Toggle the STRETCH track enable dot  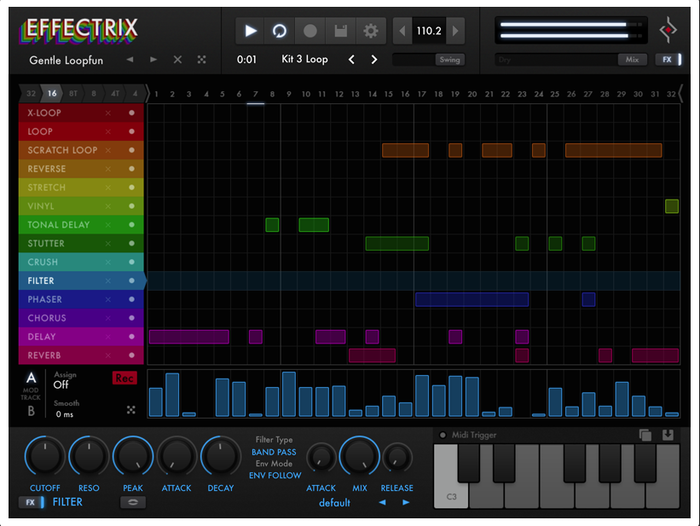click(132, 188)
